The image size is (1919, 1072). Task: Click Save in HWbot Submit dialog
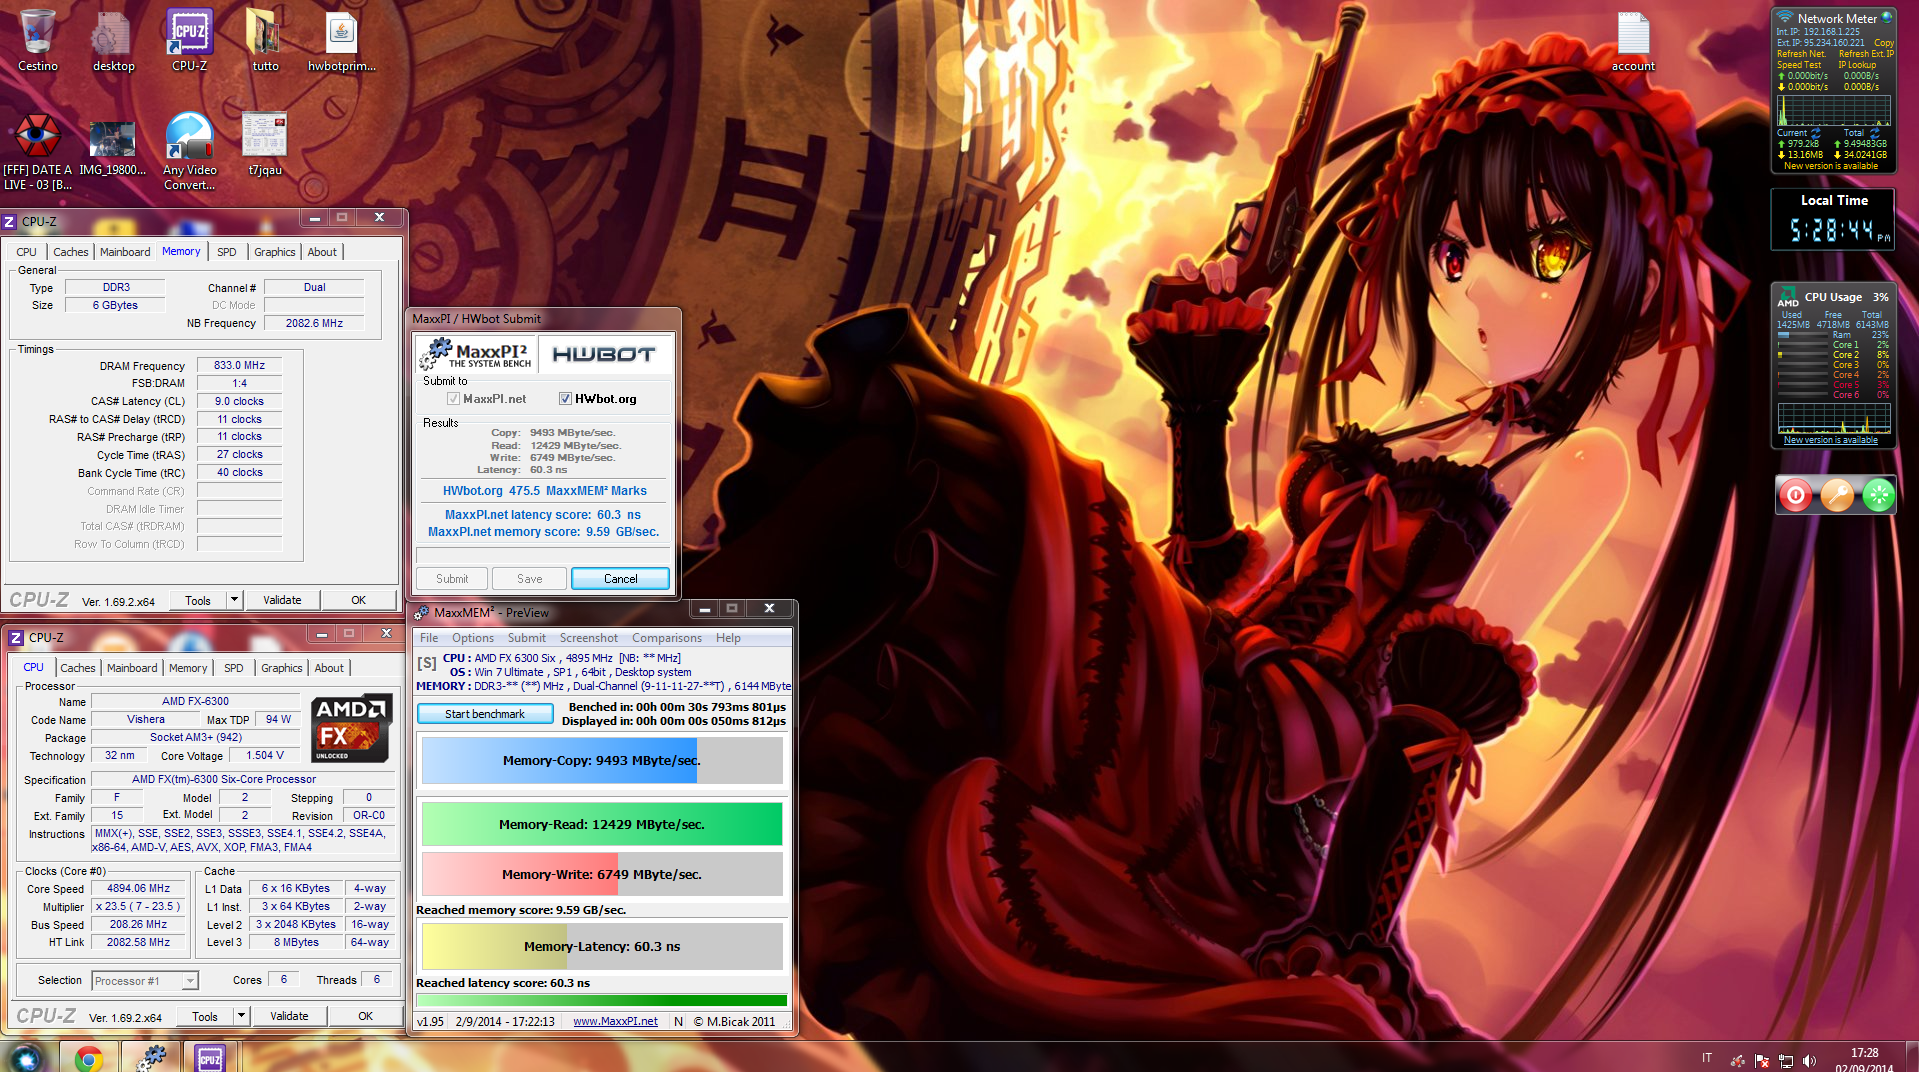[530, 579]
